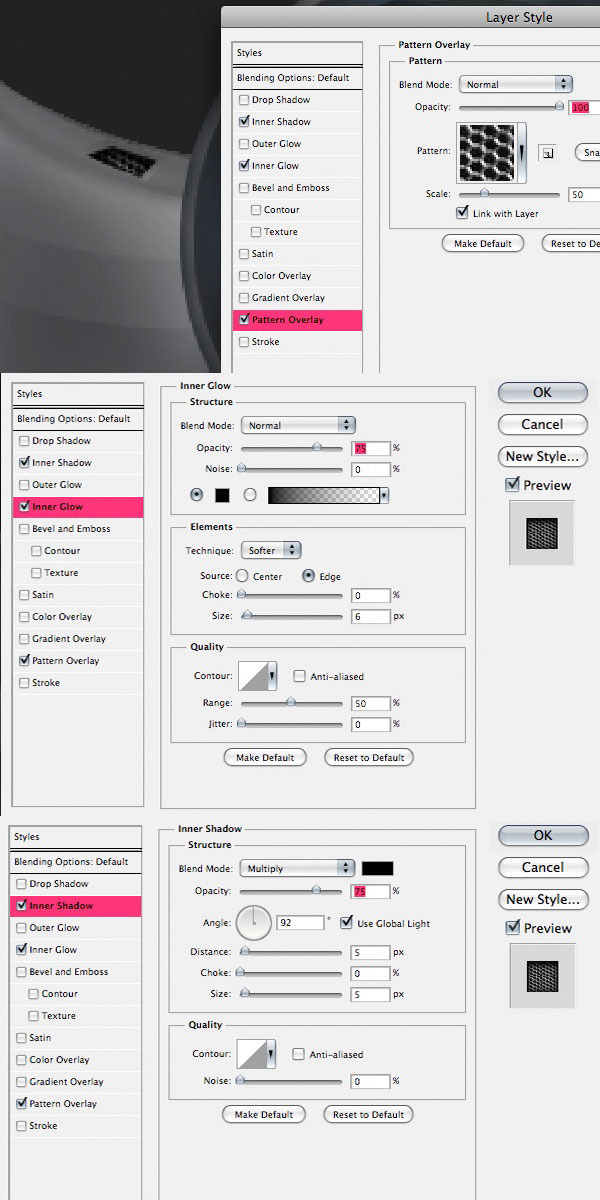Click the Angle dial in Inner Shadow
The width and height of the screenshot is (600, 1200).
coord(254,923)
